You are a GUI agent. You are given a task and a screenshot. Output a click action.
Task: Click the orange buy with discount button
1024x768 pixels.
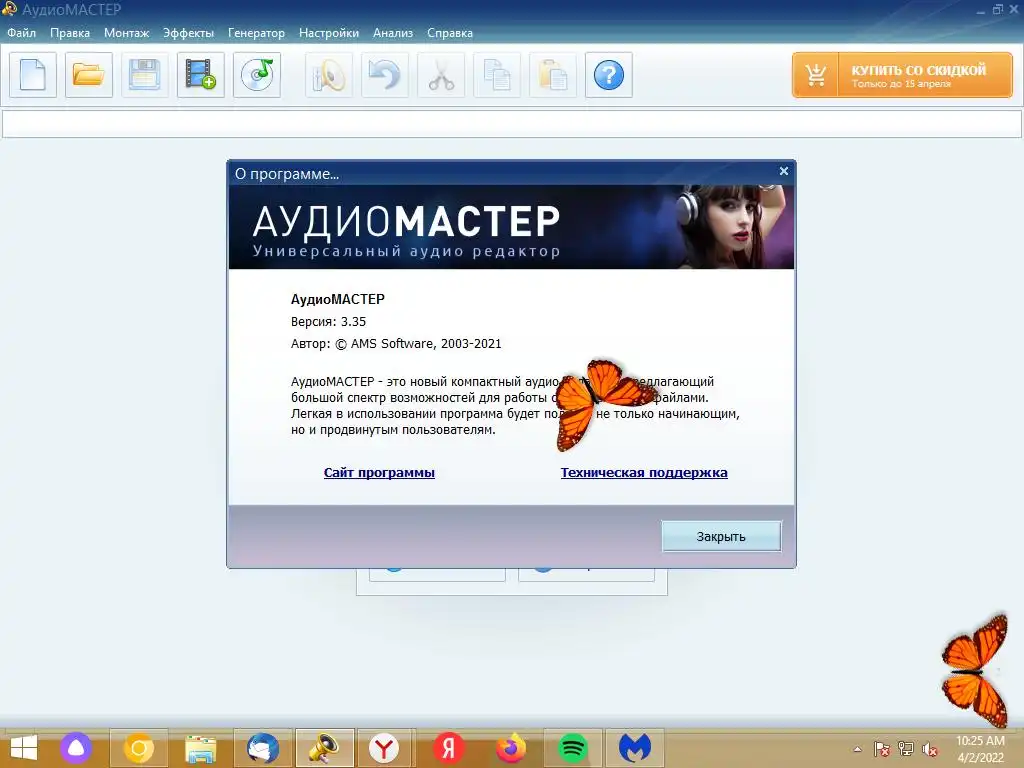point(902,75)
